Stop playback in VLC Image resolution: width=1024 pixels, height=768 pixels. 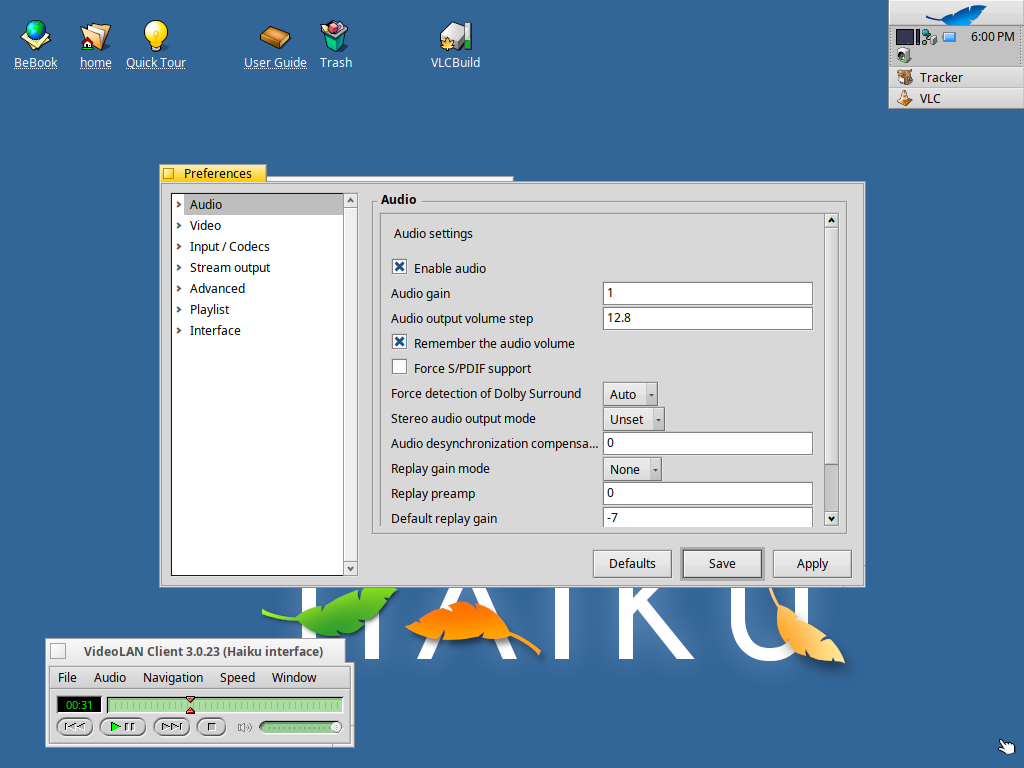point(212,727)
